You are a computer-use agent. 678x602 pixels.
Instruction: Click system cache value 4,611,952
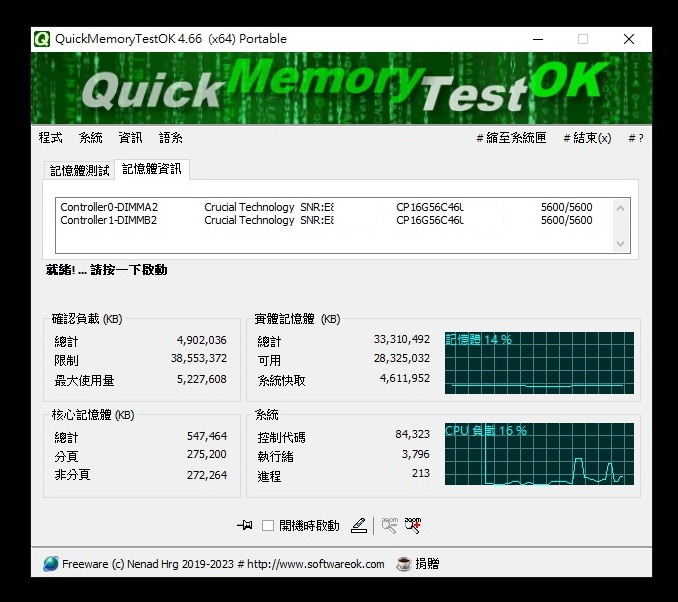[x=405, y=378]
